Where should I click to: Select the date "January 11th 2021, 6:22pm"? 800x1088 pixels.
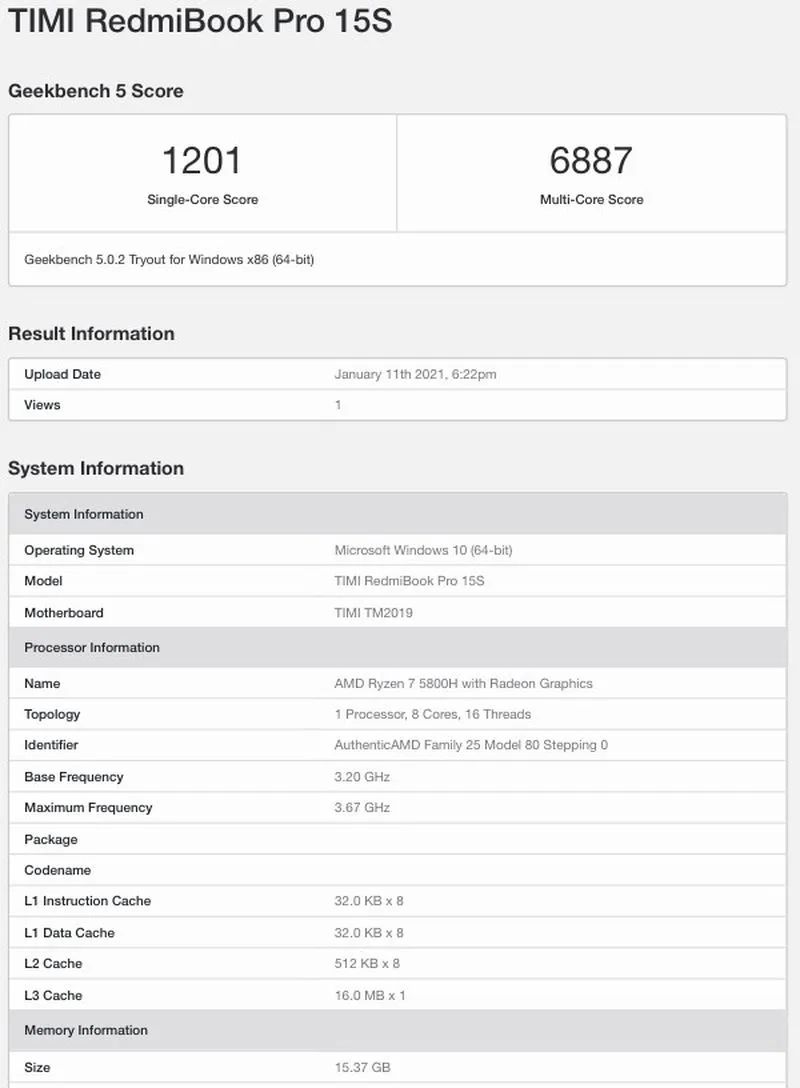point(416,374)
